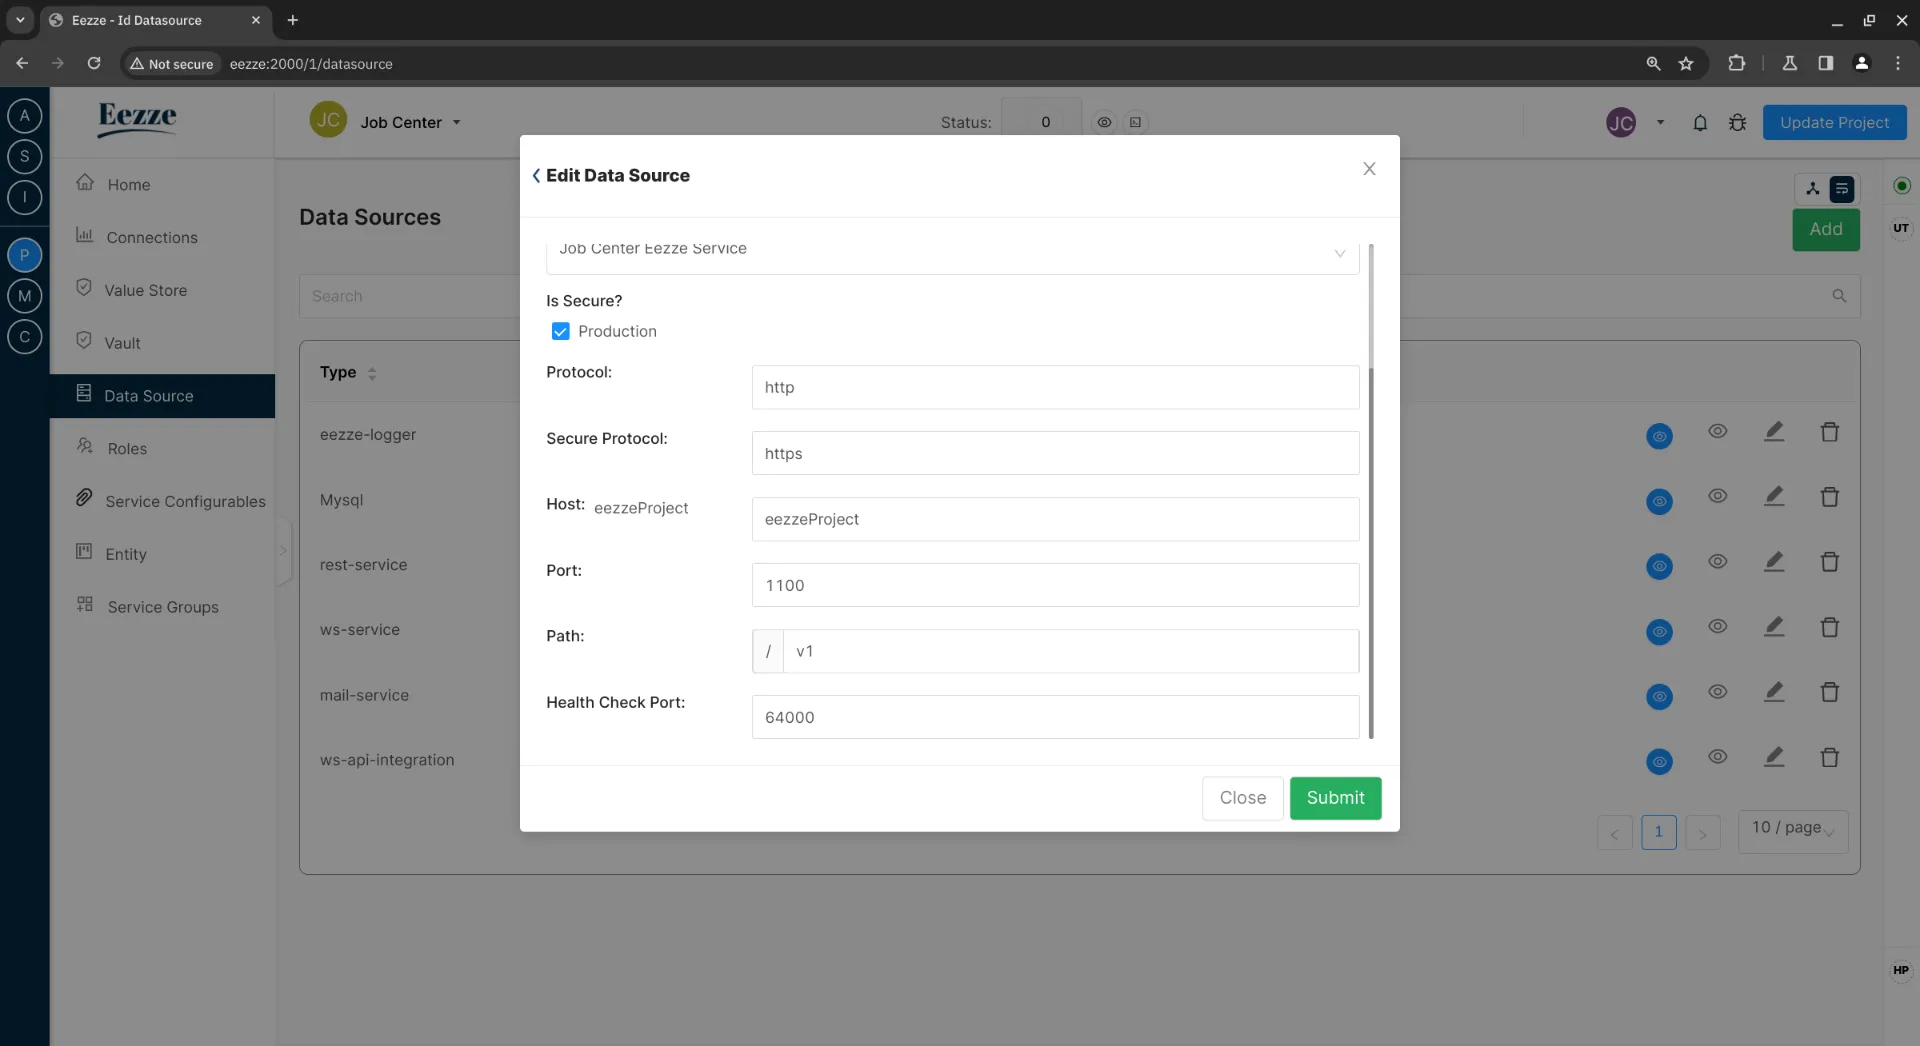Screen dimensions: 1920x1046
Task: Open the Connections section
Action: pyautogui.click(x=152, y=237)
